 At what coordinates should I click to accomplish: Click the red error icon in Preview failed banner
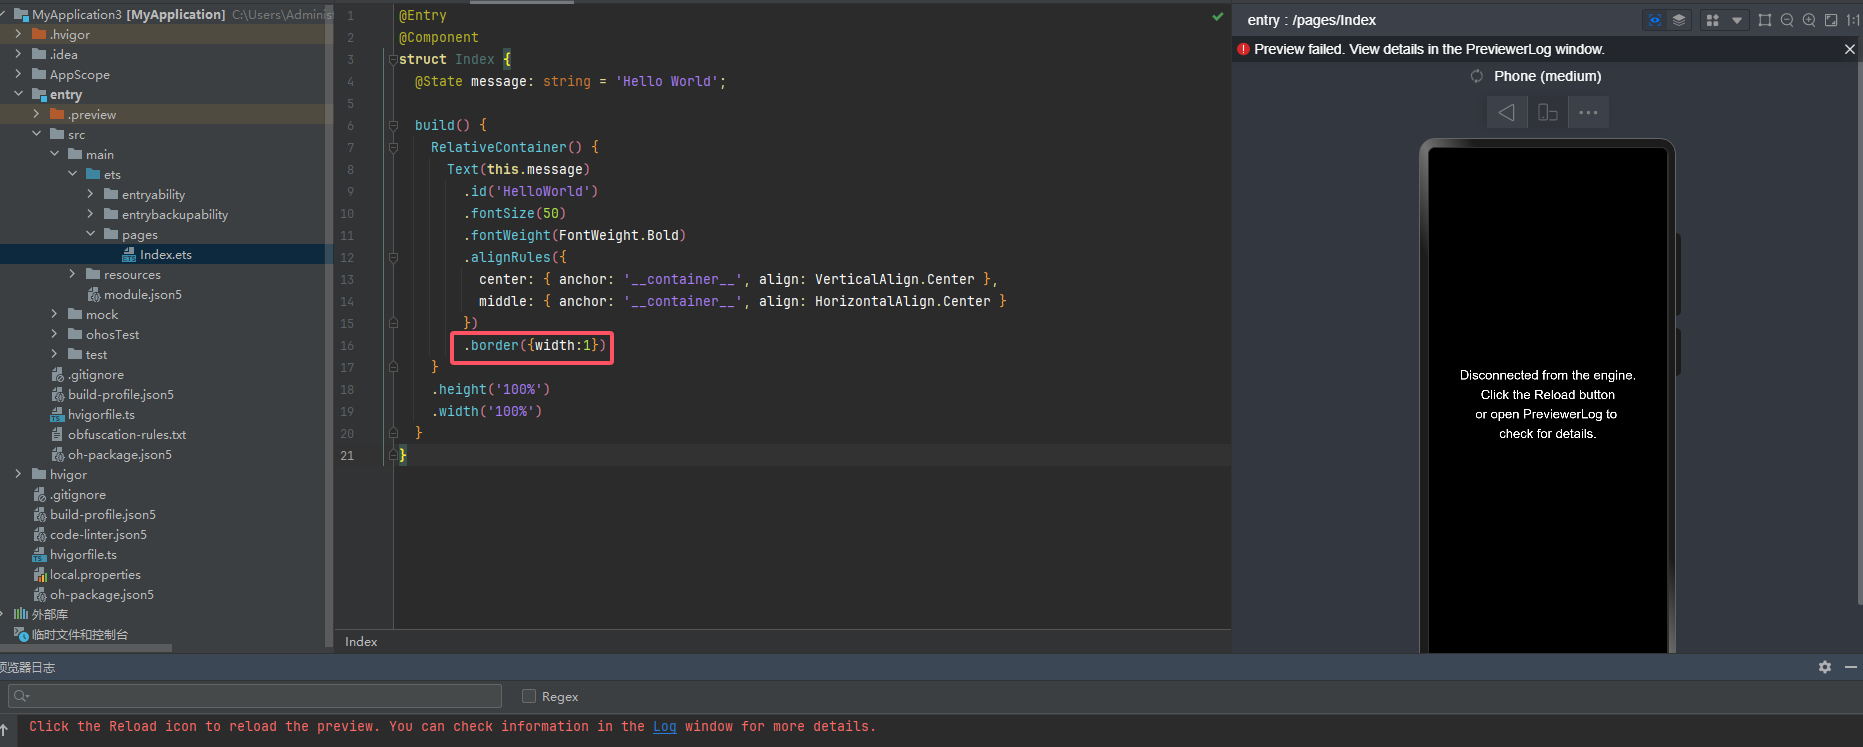[x=1243, y=49]
